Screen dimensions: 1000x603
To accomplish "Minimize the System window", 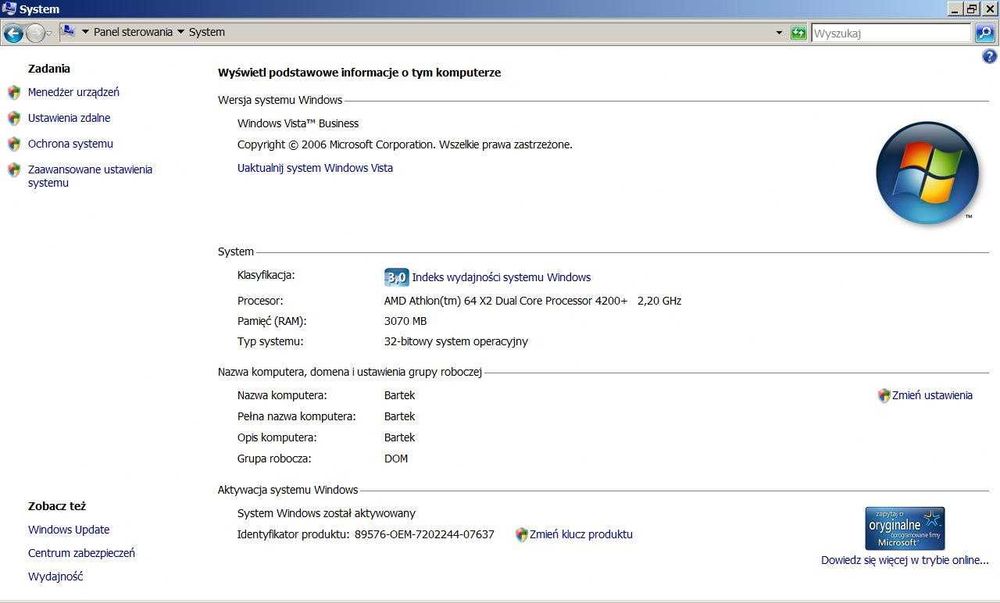I will [x=955, y=9].
